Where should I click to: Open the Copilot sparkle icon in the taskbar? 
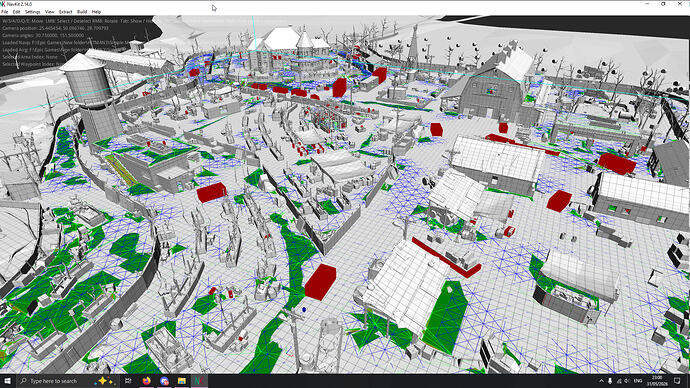coord(106,381)
